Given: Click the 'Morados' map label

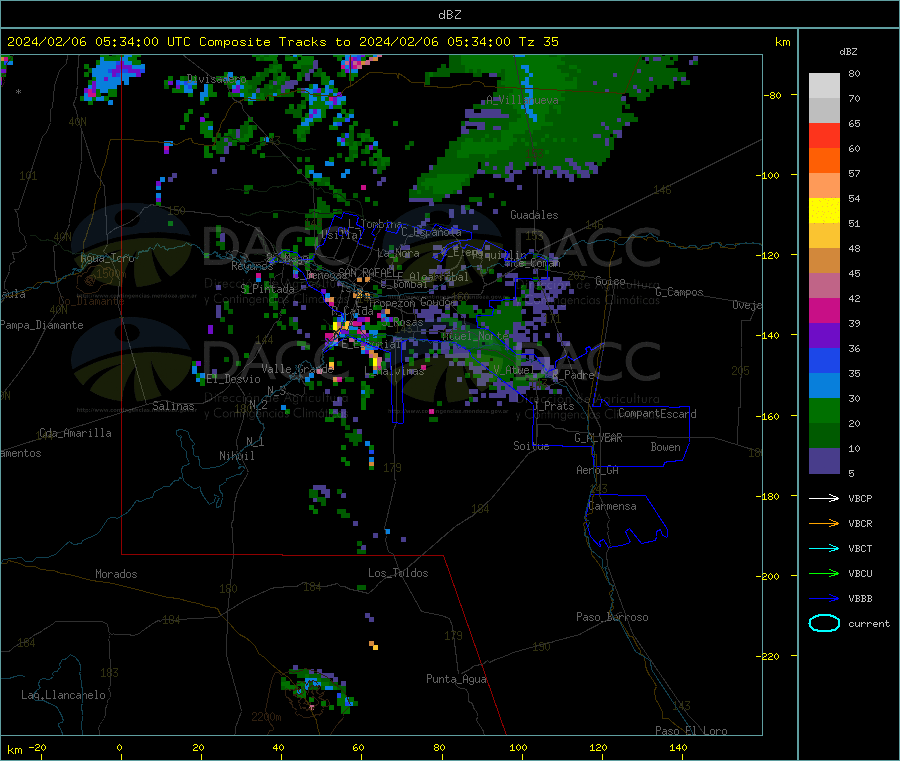Looking at the screenshot, I should [116, 574].
